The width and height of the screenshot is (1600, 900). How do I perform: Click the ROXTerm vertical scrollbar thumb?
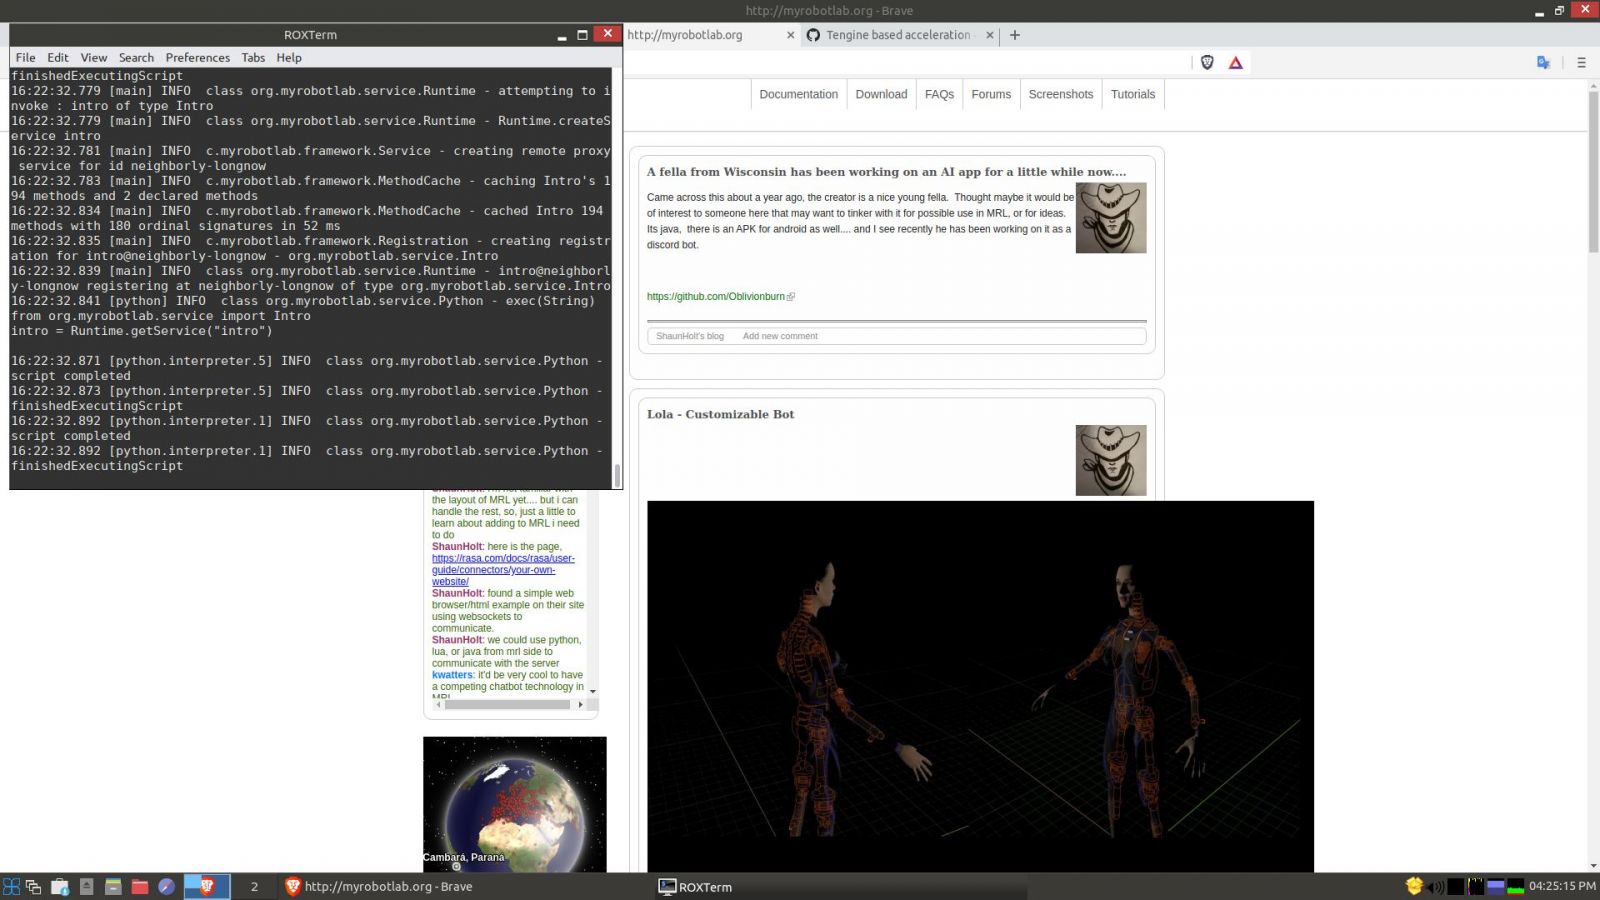(617, 475)
